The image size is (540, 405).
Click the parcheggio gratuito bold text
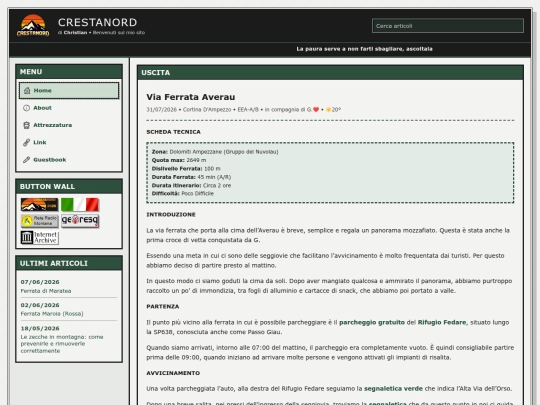tap(372, 322)
